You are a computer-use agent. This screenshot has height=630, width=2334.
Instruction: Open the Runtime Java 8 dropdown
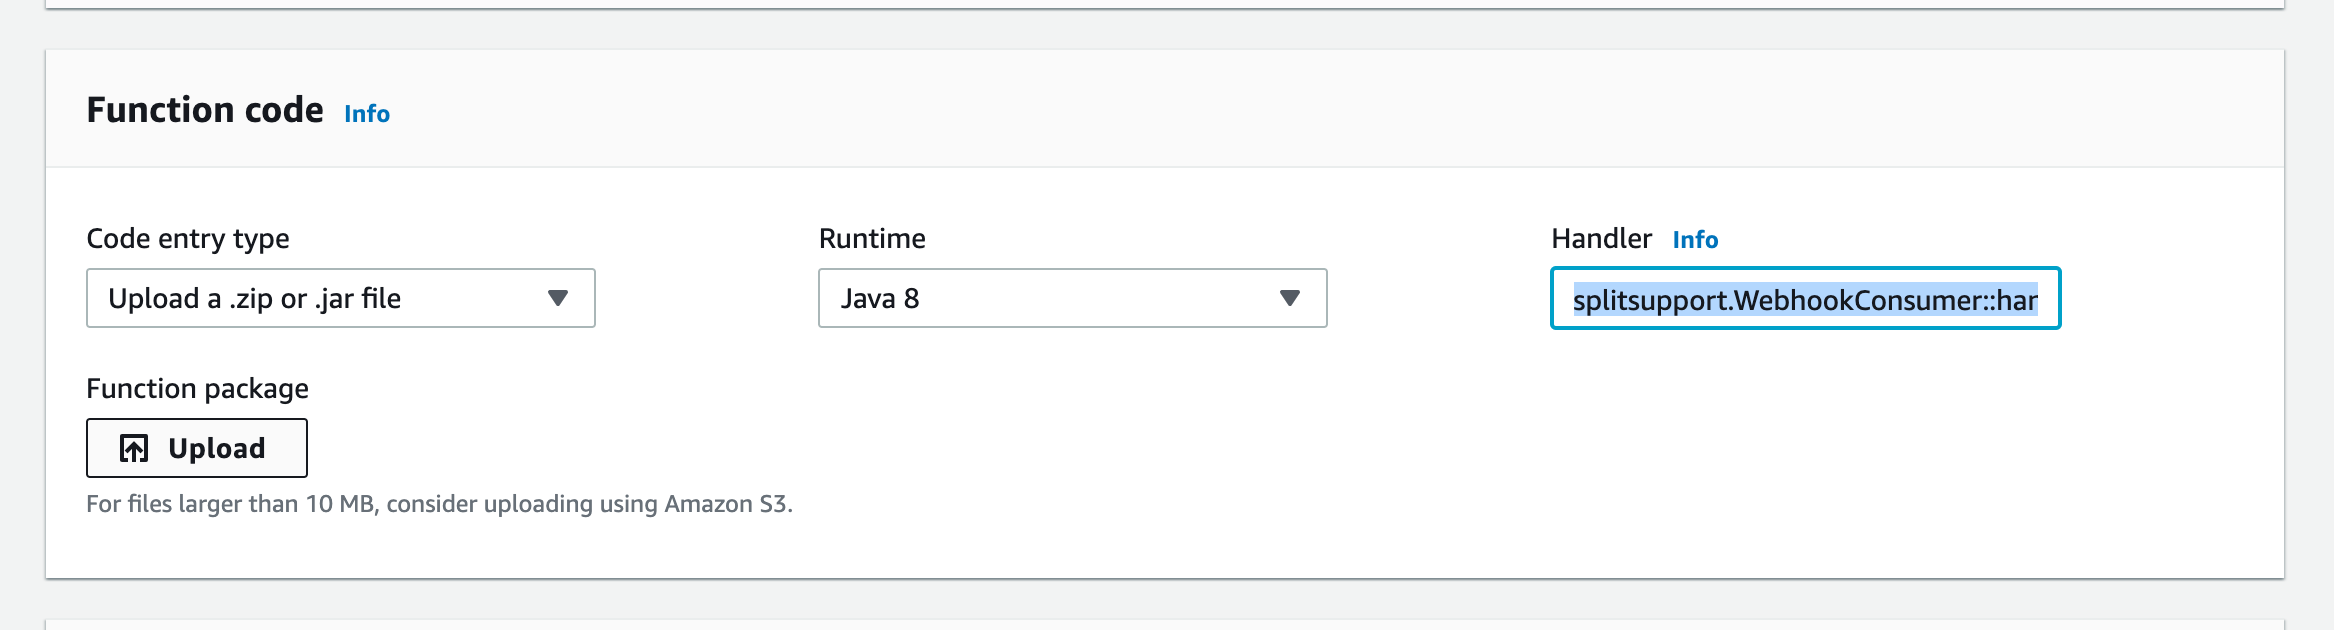click(x=1072, y=298)
